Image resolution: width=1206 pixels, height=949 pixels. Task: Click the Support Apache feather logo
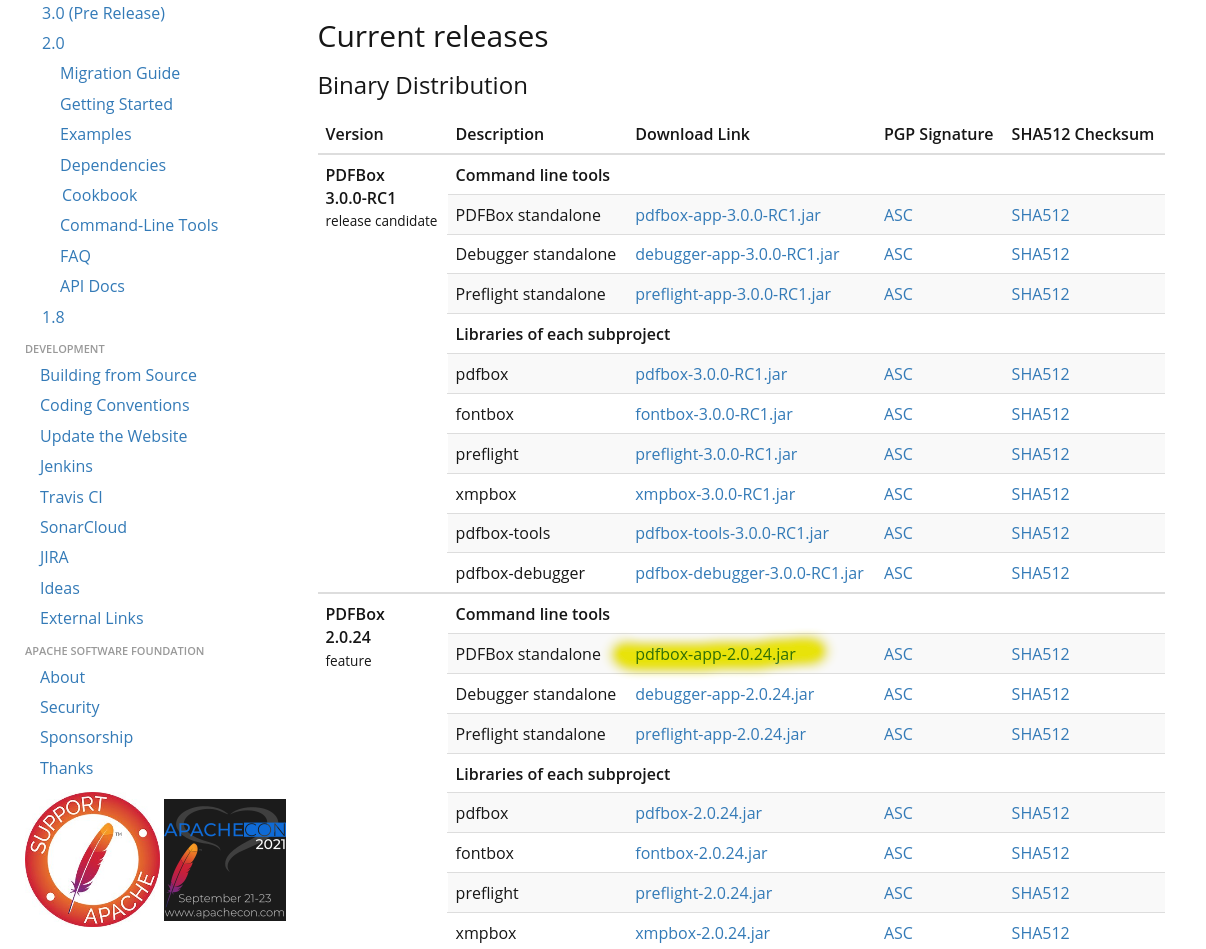92,860
